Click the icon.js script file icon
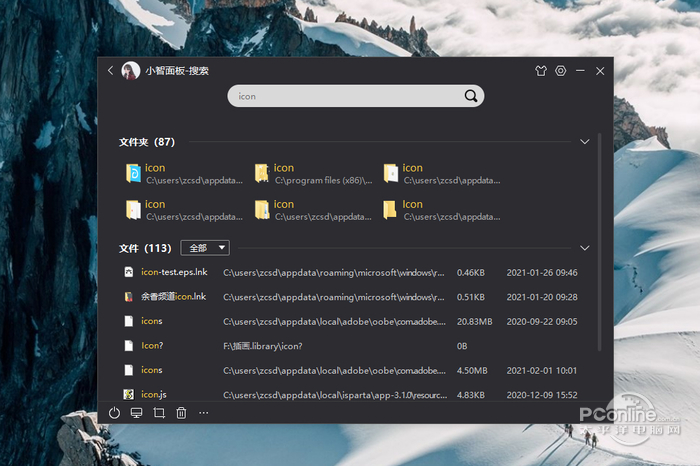Image resolution: width=700 pixels, height=466 pixels. click(x=129, y=394)
